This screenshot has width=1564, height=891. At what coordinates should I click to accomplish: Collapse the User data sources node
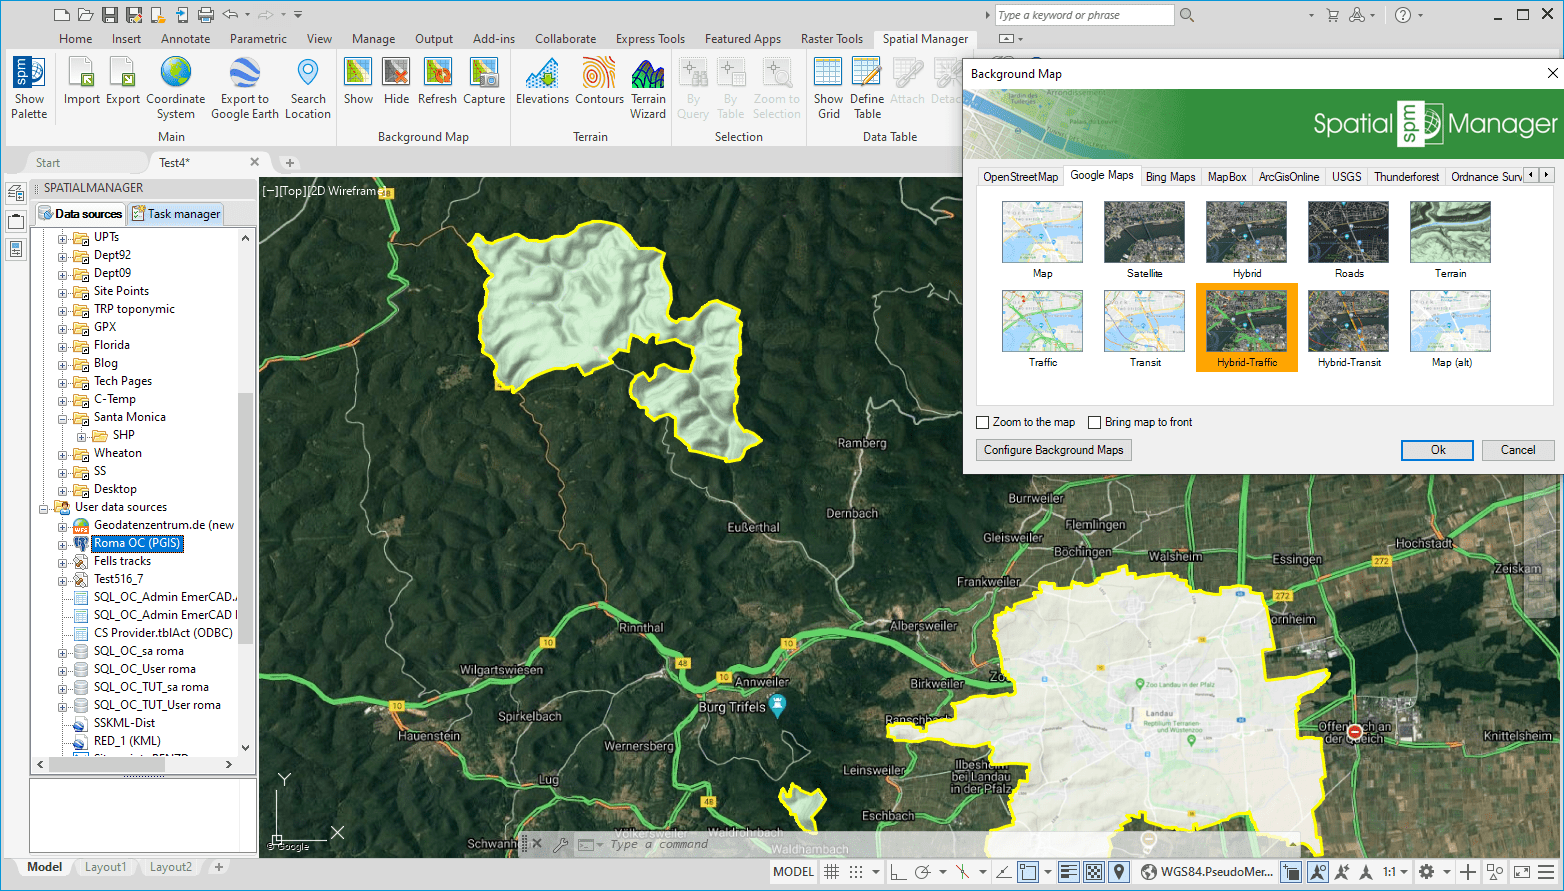point(44,508)
